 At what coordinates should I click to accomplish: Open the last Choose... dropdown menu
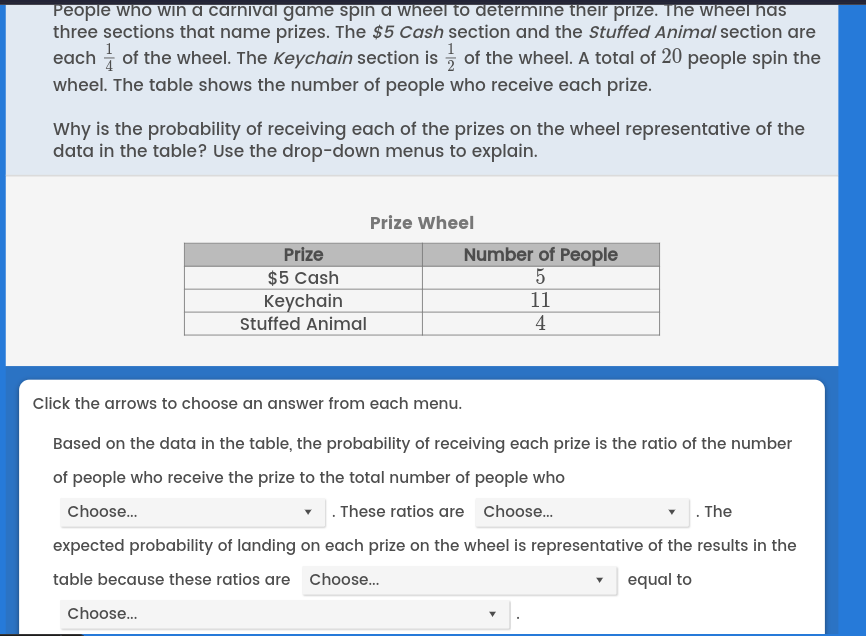tap(285, 613)
